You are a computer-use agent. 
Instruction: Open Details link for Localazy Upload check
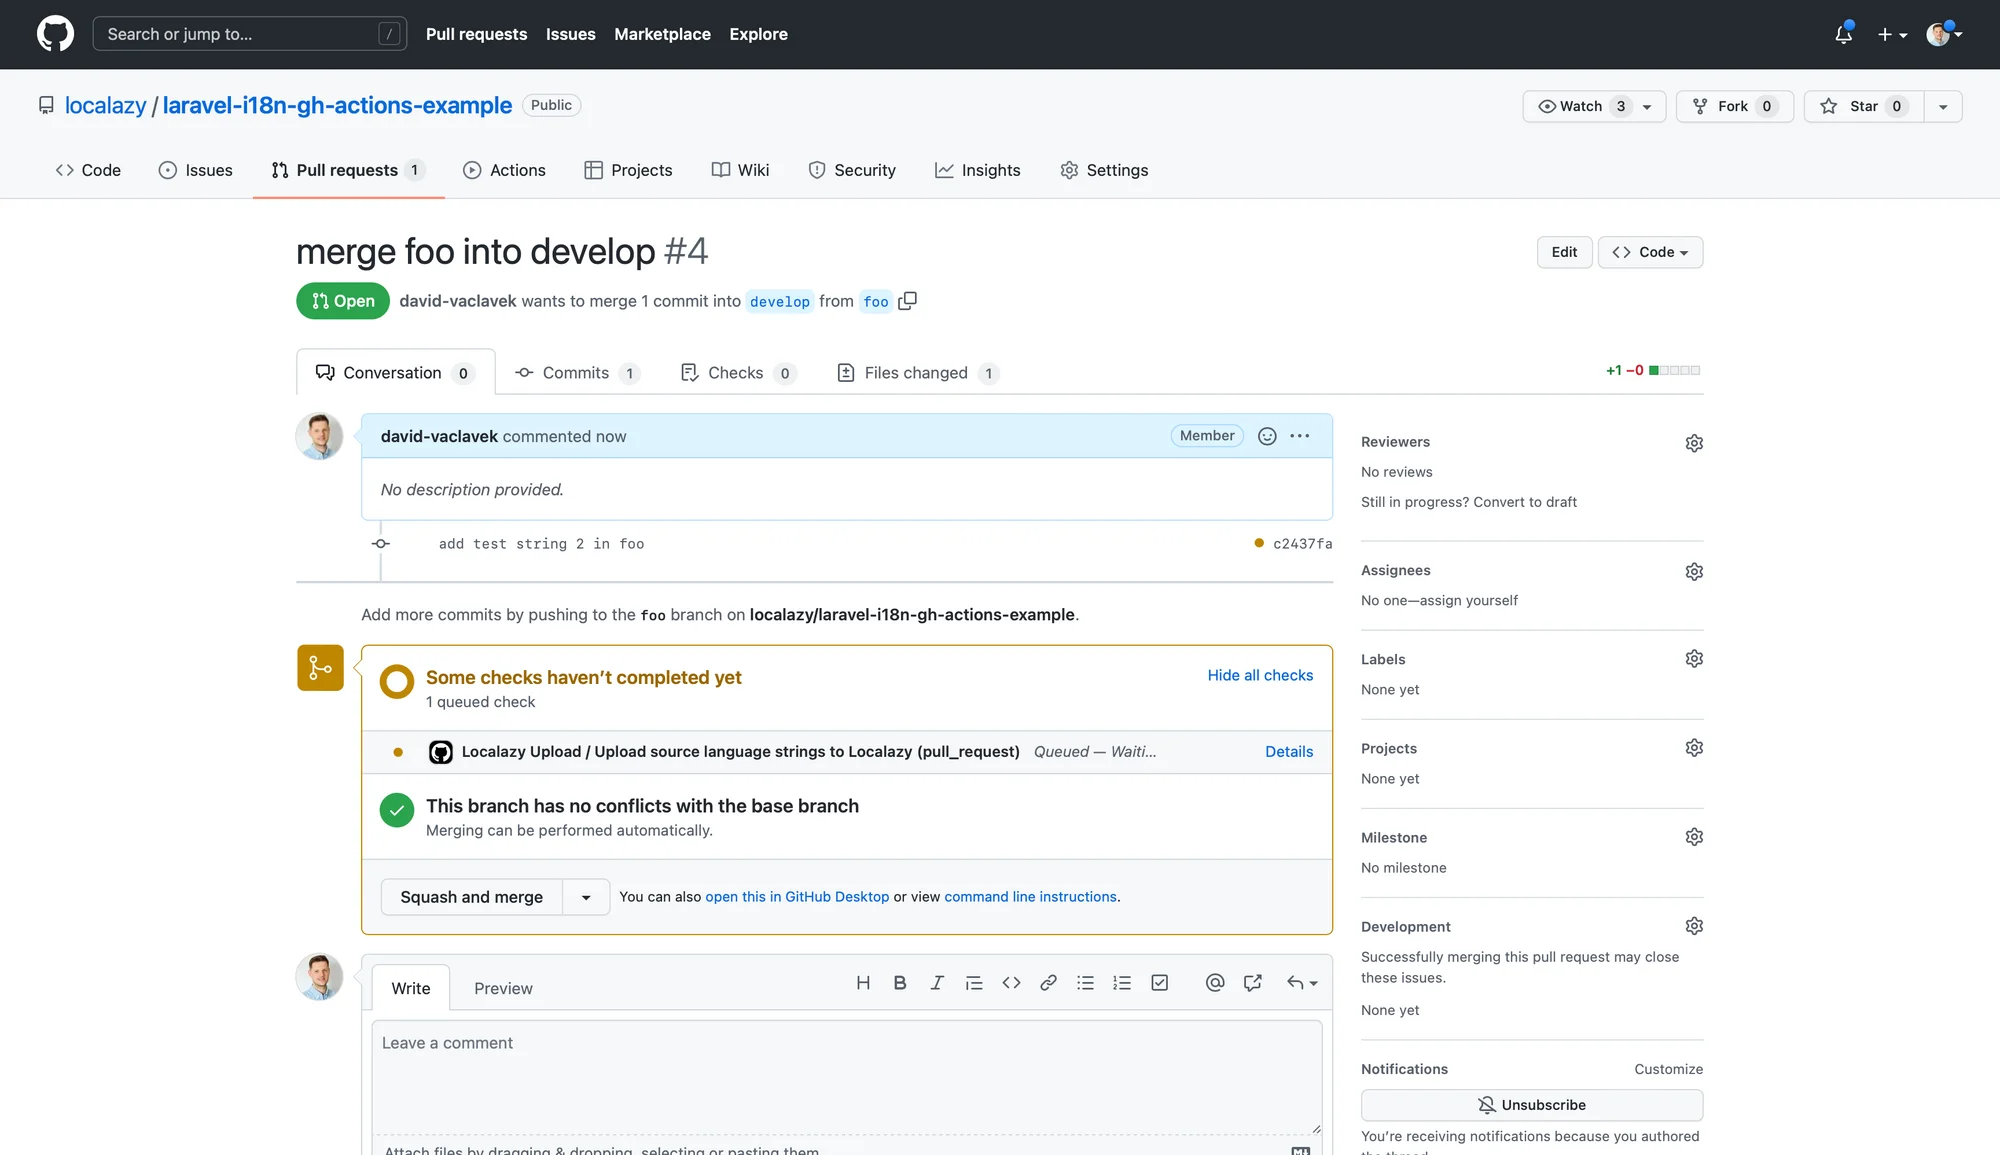click(x=1289, y=752)
